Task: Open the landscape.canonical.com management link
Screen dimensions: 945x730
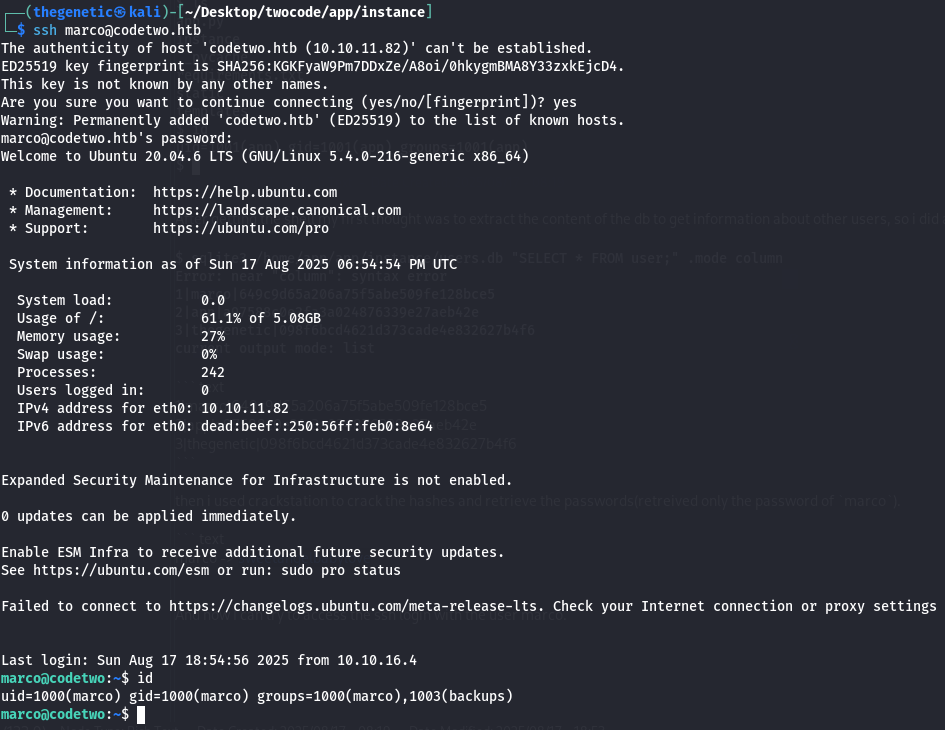Action: tap(277, 210)
